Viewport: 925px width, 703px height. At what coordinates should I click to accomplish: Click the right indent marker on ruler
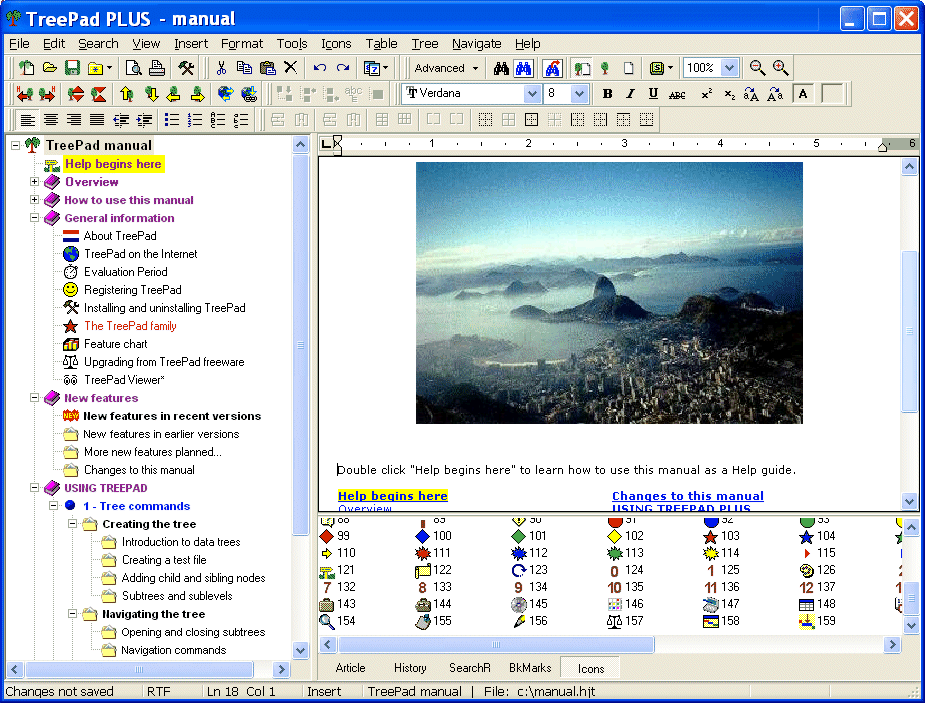[x=882, y=147]
